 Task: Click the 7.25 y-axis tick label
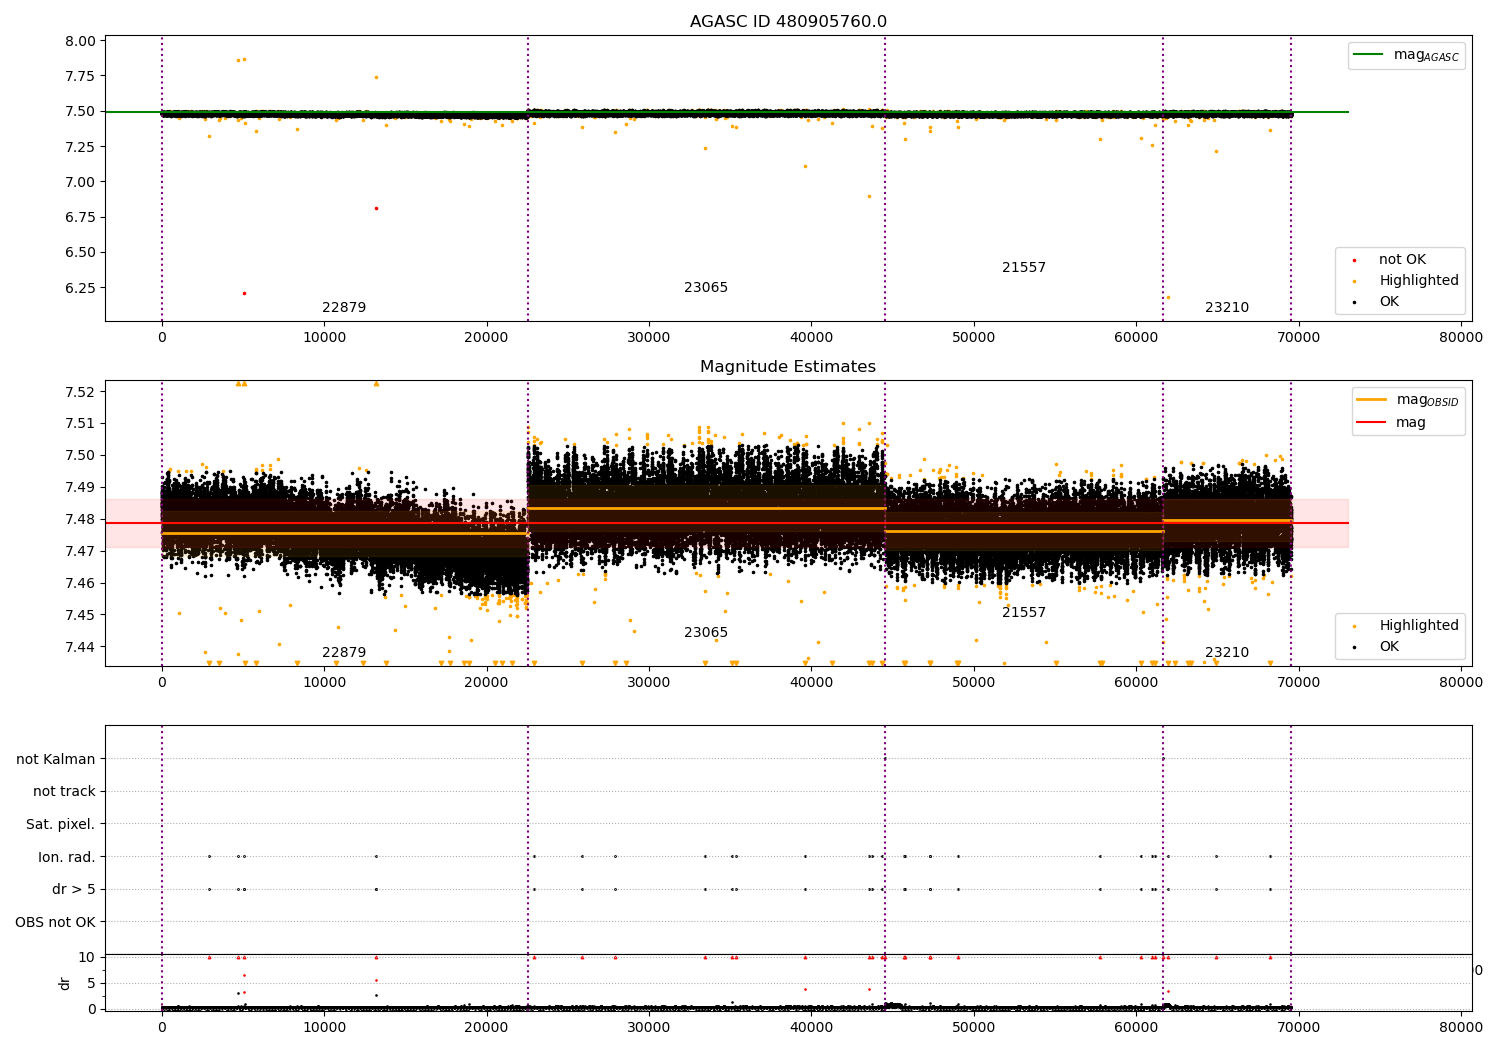tap(81, 147)
